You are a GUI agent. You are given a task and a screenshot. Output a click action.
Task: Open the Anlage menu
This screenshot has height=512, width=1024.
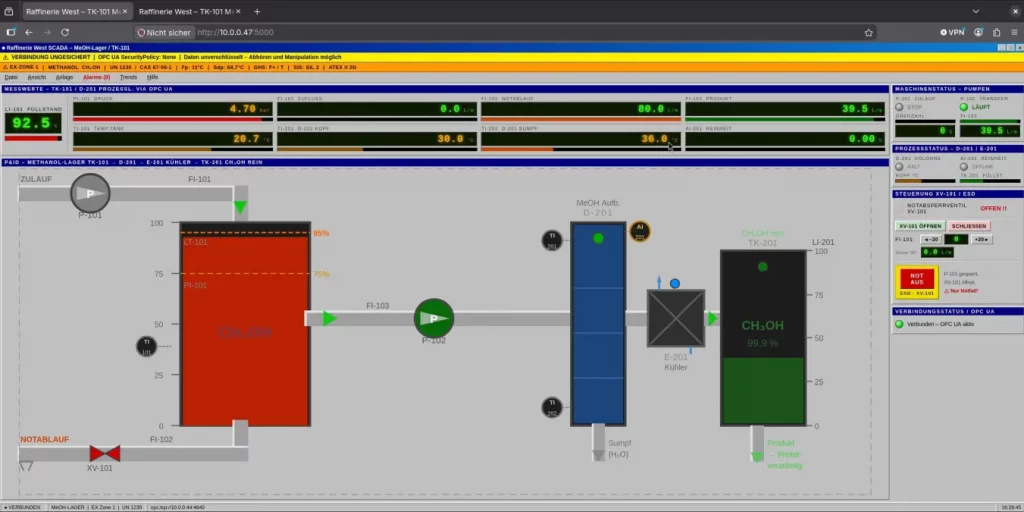(64, 77)
